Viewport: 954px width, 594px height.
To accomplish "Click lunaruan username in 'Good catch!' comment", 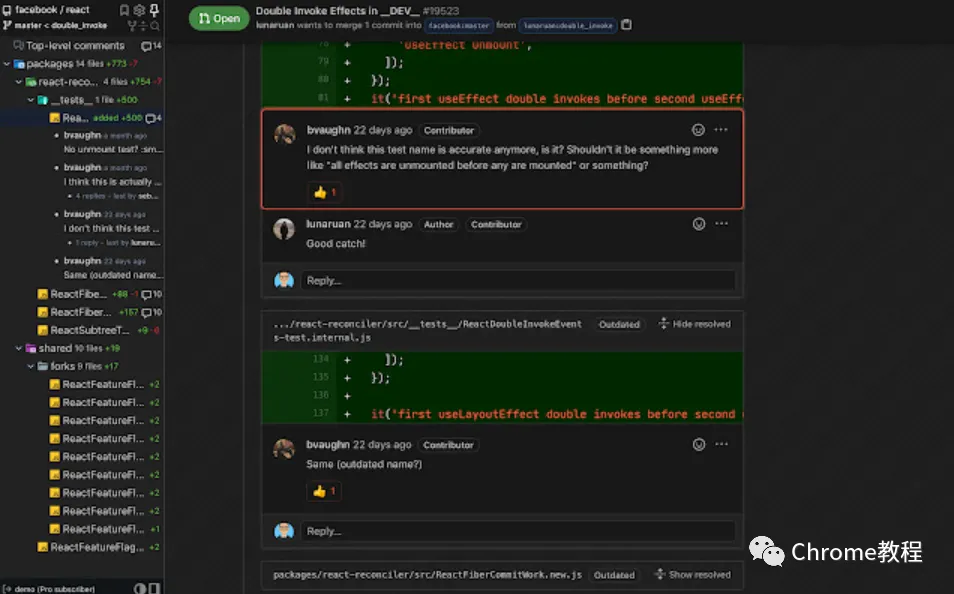I will tap(329, 224).
